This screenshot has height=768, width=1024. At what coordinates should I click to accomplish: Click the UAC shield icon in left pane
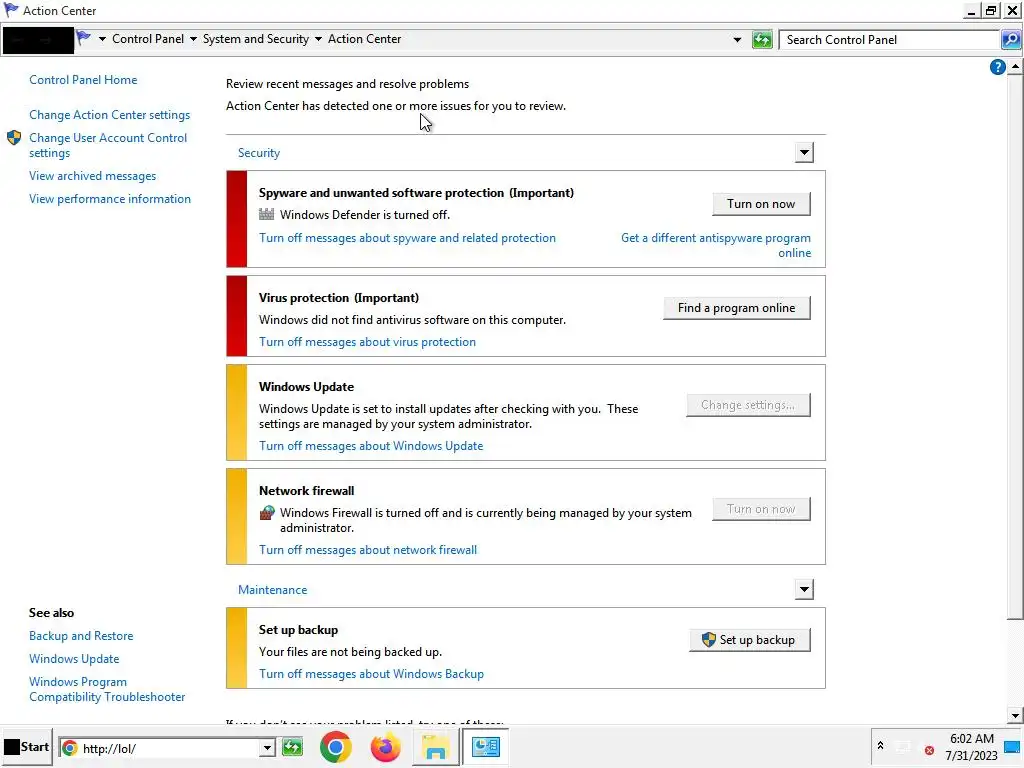[x=14, y=138]
